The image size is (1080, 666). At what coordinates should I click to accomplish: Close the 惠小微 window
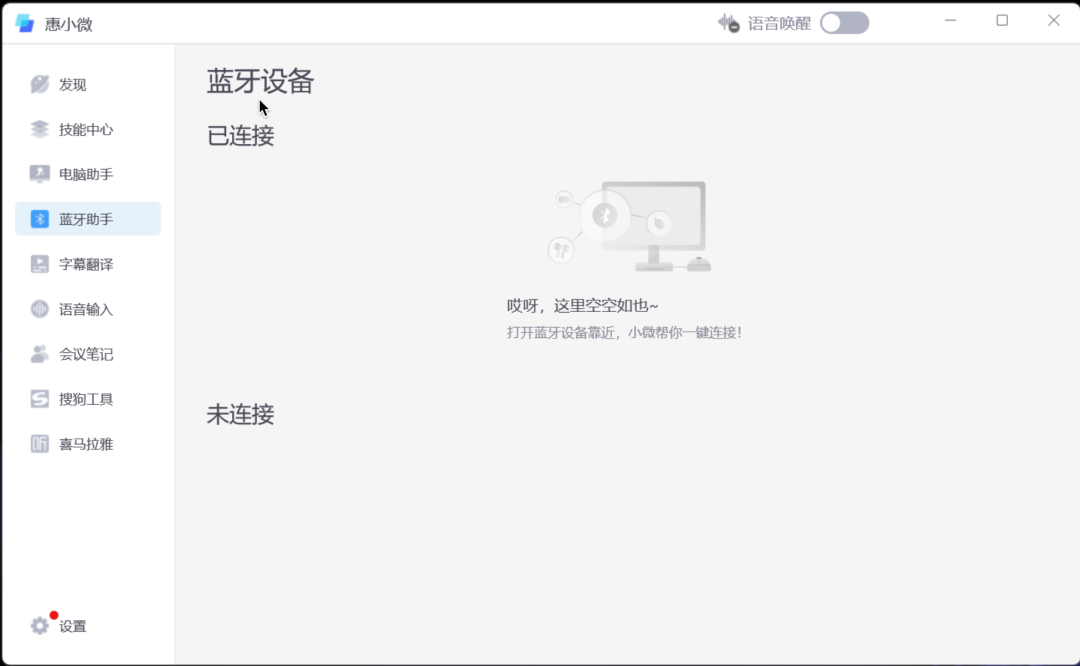coord(1054,21)
